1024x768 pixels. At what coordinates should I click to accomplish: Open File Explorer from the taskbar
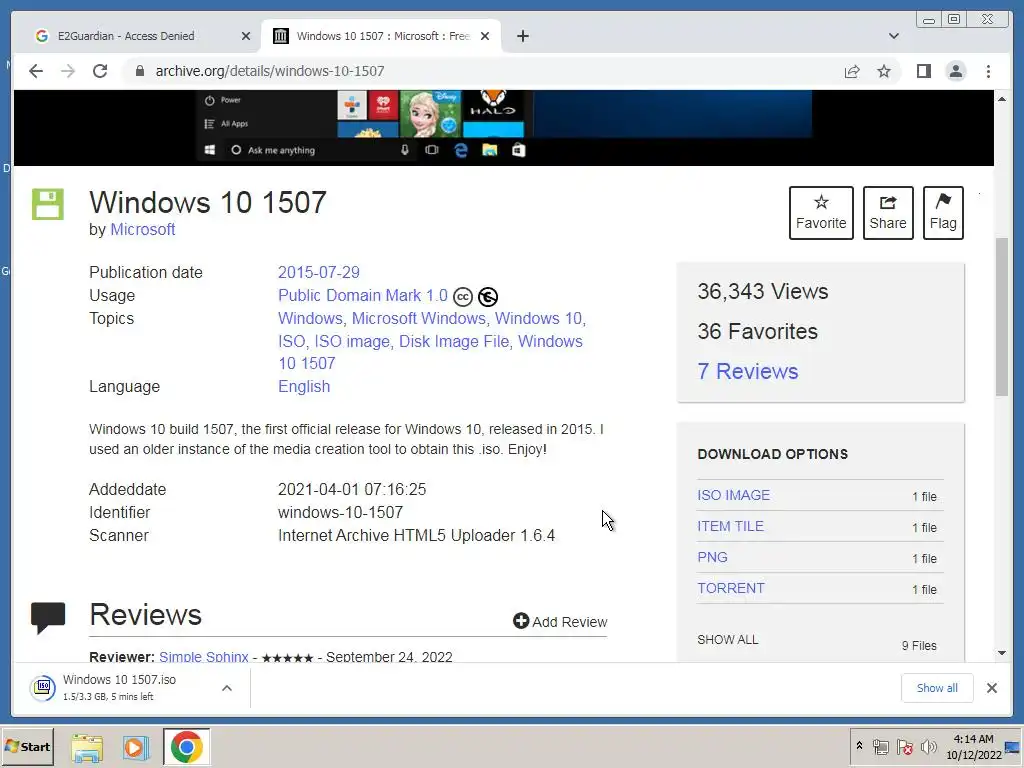tap(87, 747)
